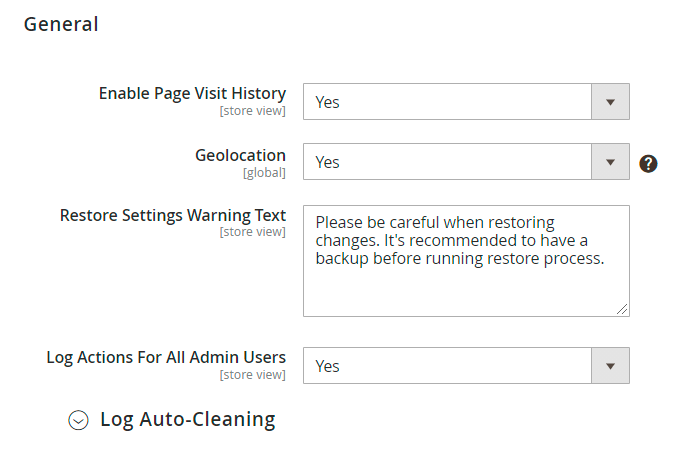The height and width of the screenshot is (451, 684).
Task: Click [store view] label under Log Actions For All Admin Users
Action: (252, 375)
